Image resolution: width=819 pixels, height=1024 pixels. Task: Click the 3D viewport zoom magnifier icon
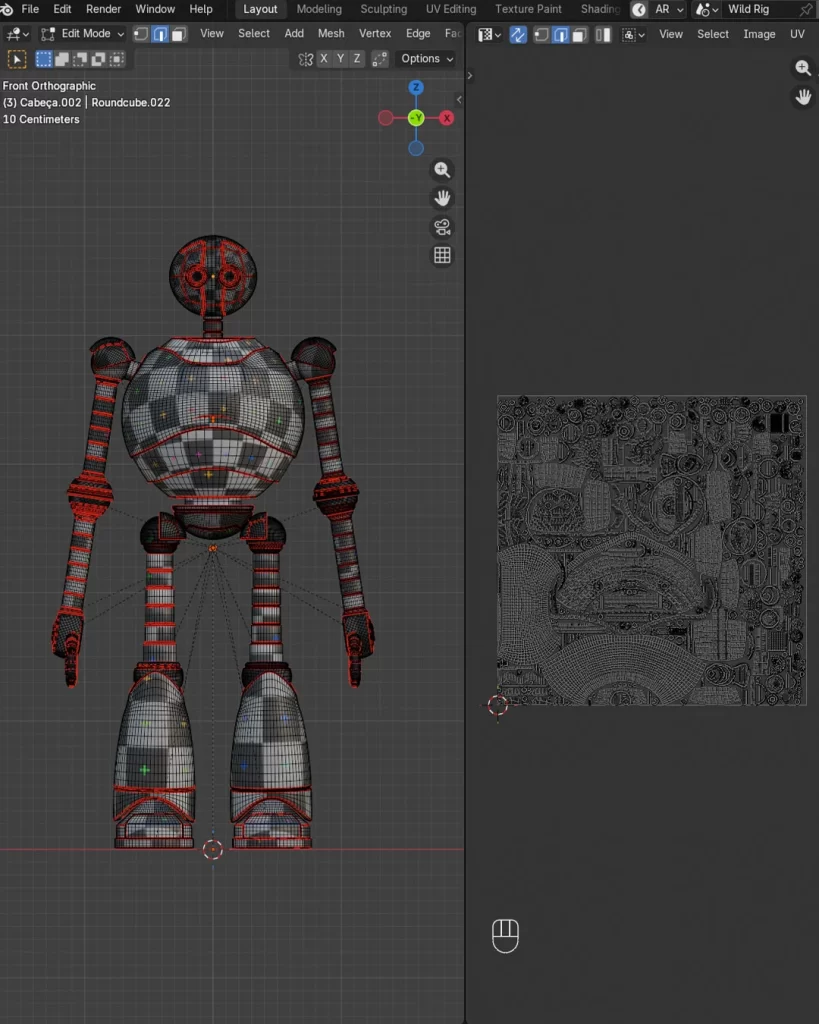pos(442,170)
